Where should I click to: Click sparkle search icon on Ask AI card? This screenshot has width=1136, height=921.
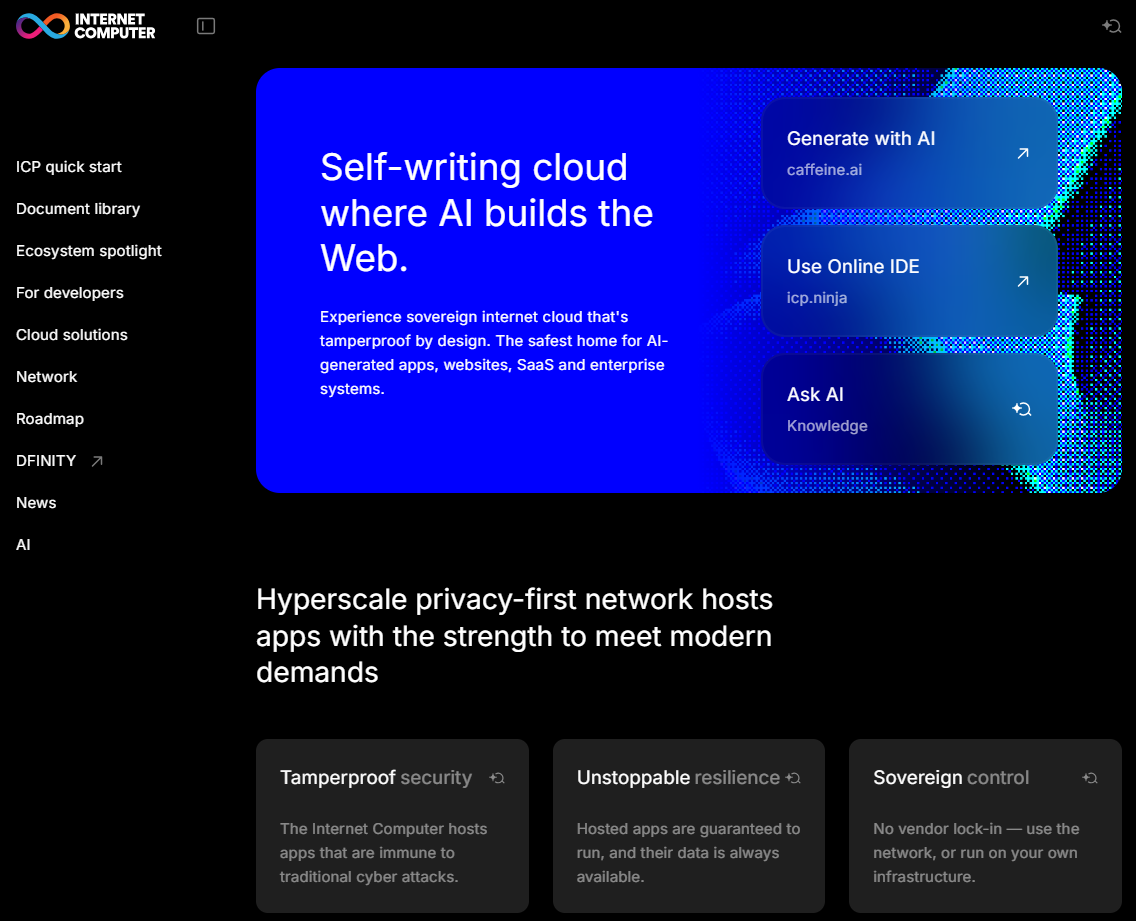[x=1021, y=409]
